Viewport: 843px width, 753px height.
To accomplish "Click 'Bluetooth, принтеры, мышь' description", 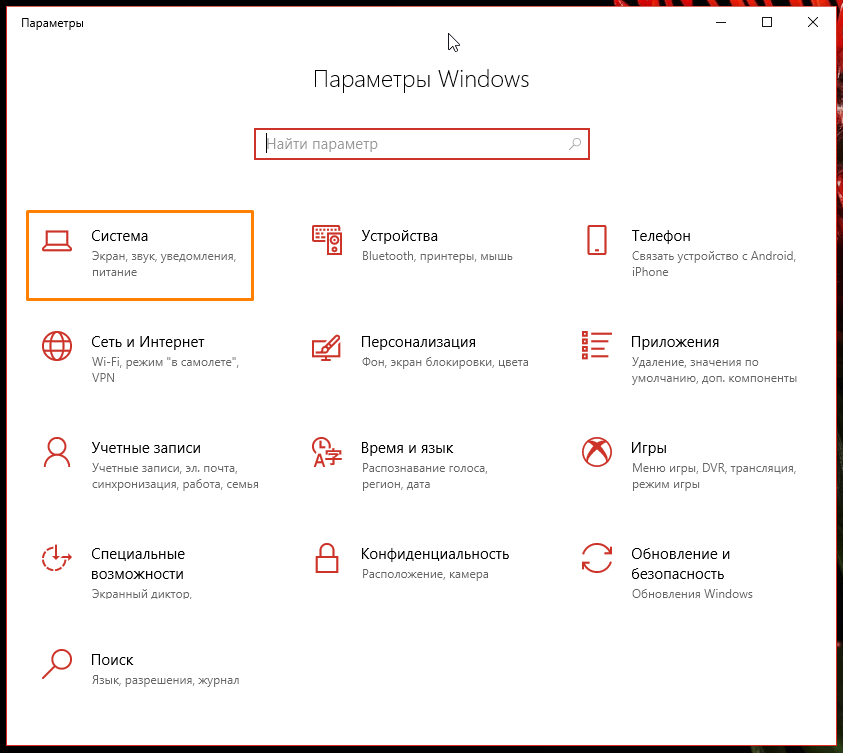I will pos(437,256).
